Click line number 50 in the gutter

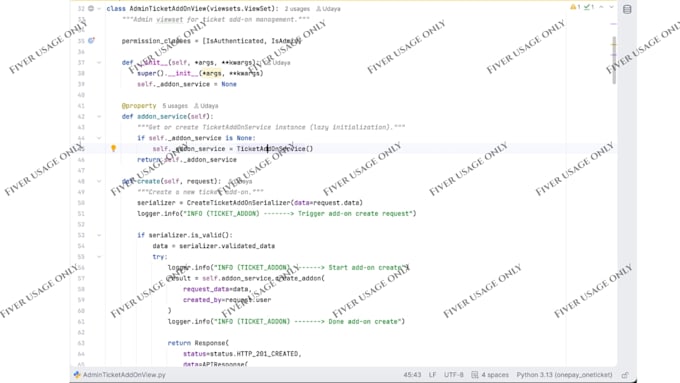(81, 203)
